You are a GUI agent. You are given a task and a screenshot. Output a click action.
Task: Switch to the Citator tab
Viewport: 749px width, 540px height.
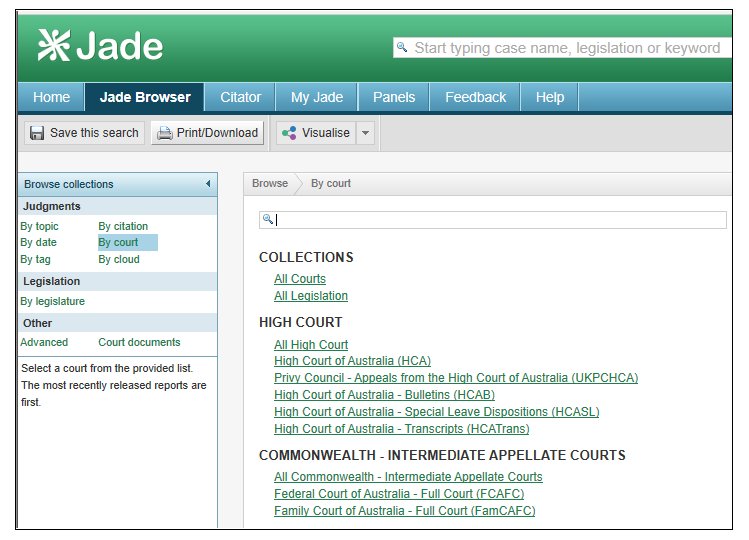coord(240,97)
